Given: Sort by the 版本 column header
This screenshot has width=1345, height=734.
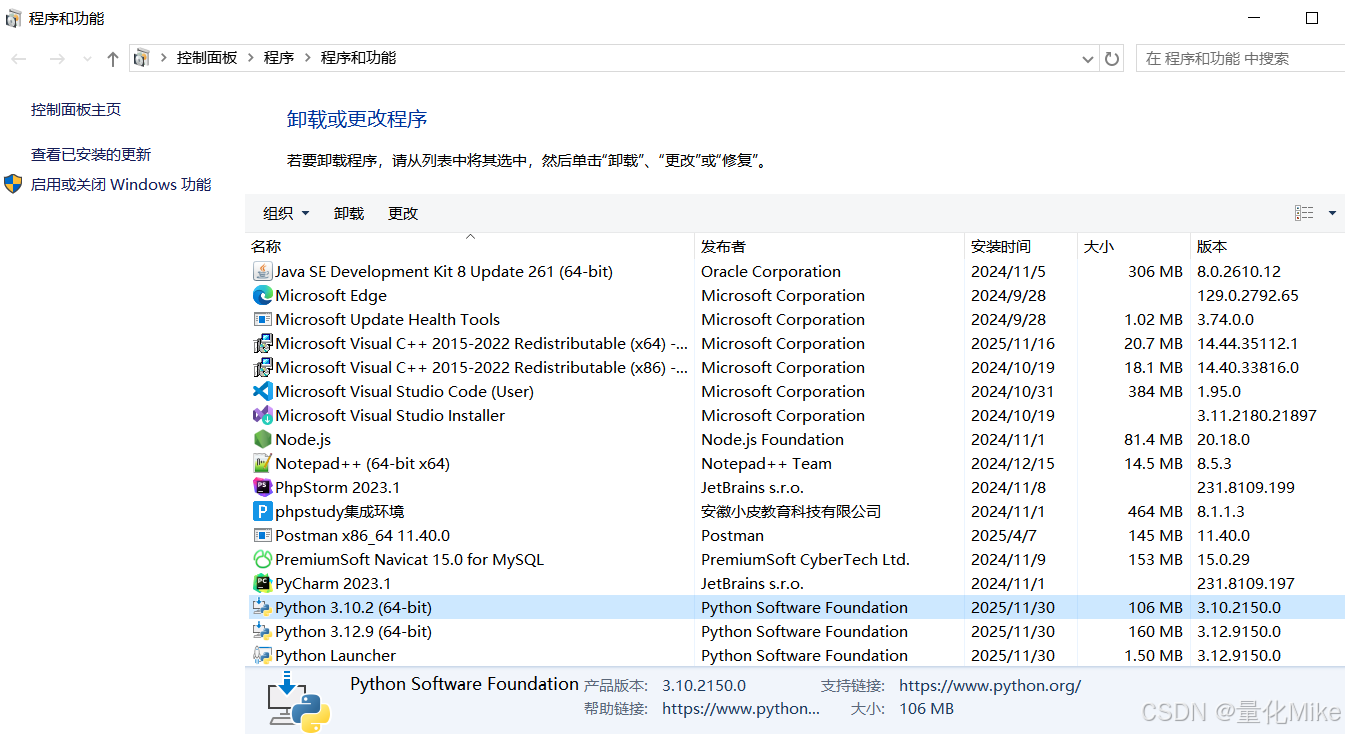Looking at the screenshot, I should pos(1267,246).
